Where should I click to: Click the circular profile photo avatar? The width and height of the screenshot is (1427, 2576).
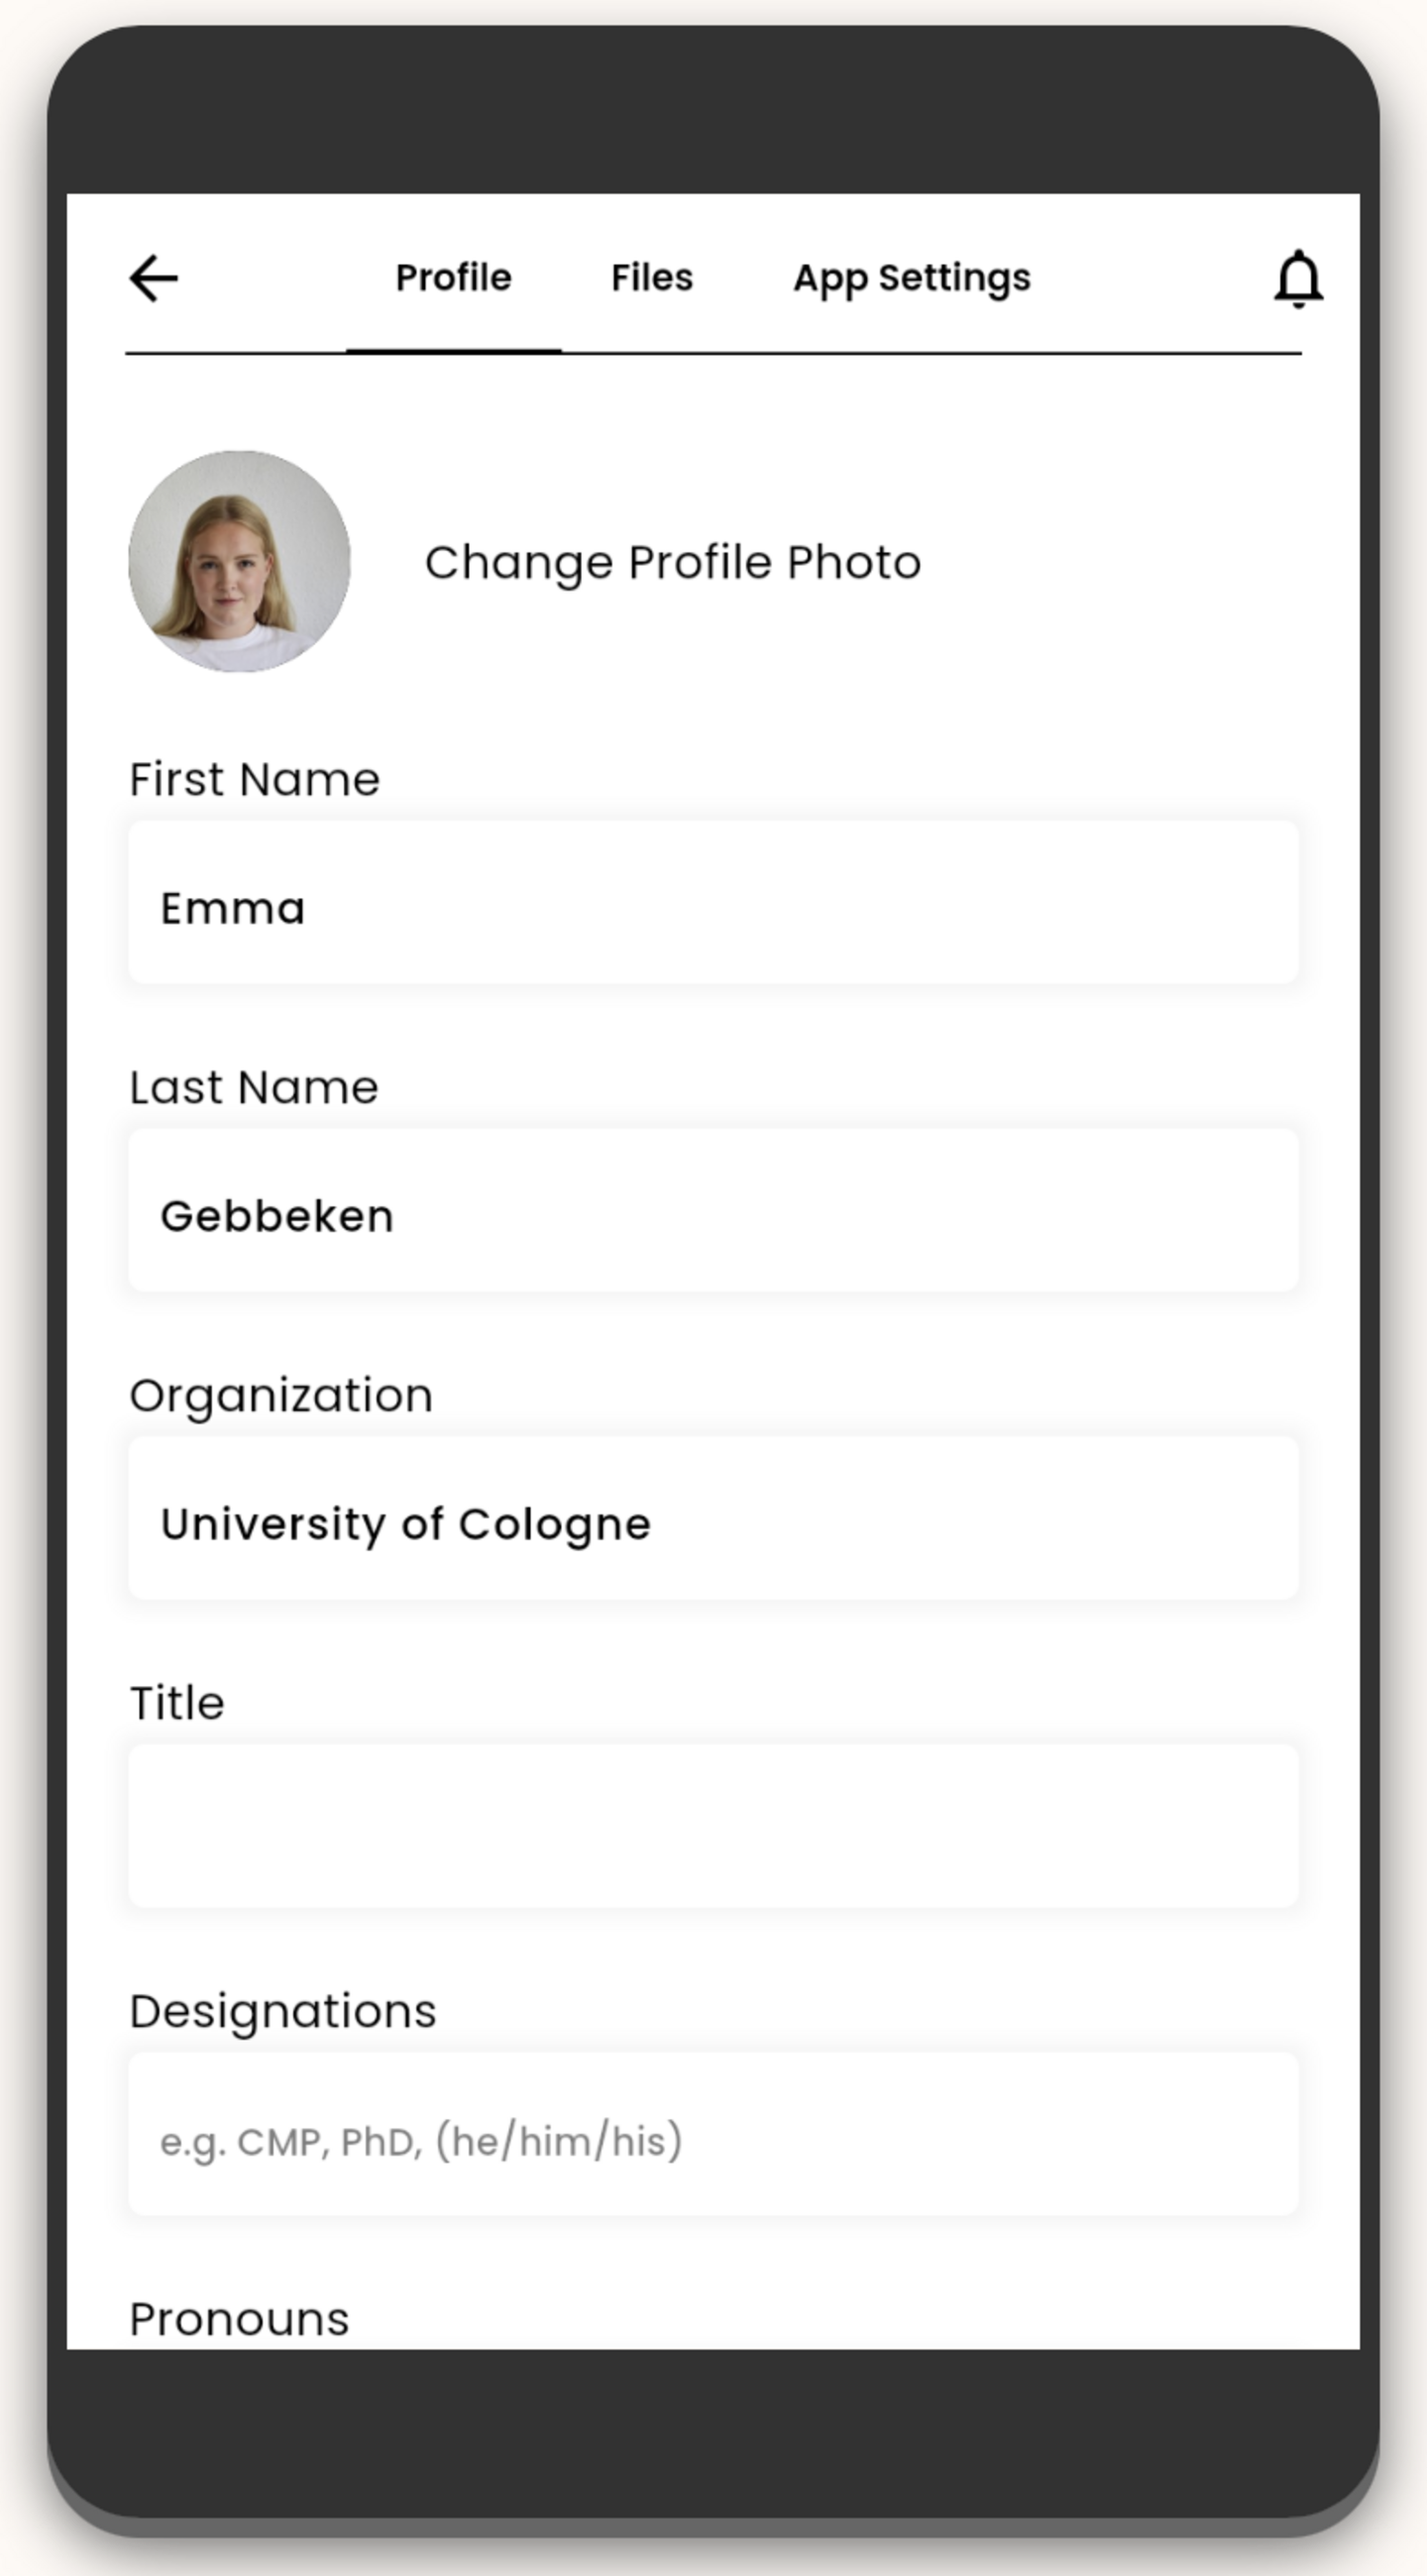point(239,561)
